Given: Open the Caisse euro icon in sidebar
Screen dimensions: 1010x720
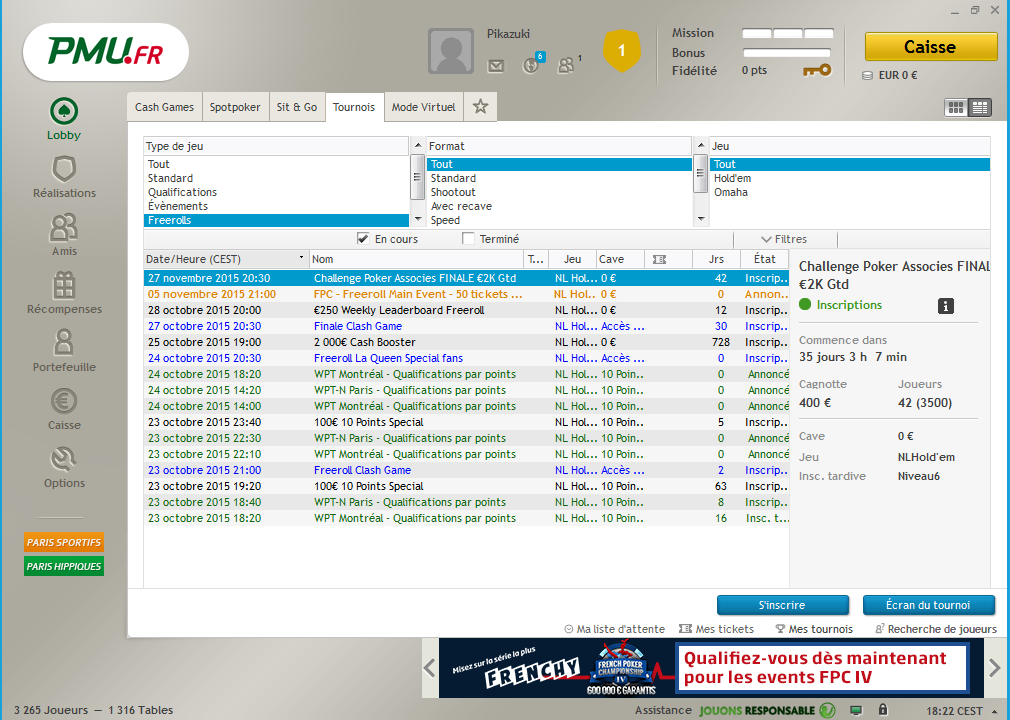Looking at the screenshot, I should (x=64, y=401).
